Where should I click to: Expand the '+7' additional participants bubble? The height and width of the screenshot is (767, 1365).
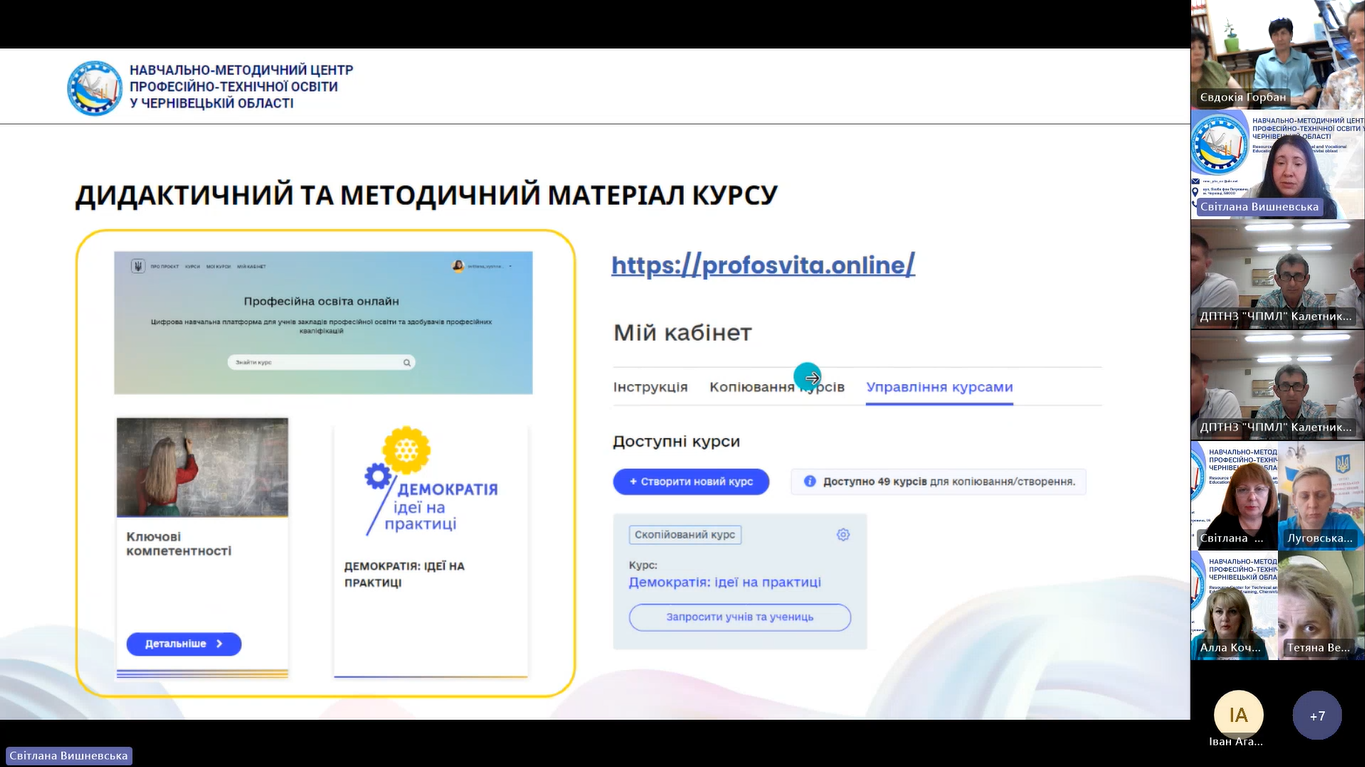[x=1316, y=715]
